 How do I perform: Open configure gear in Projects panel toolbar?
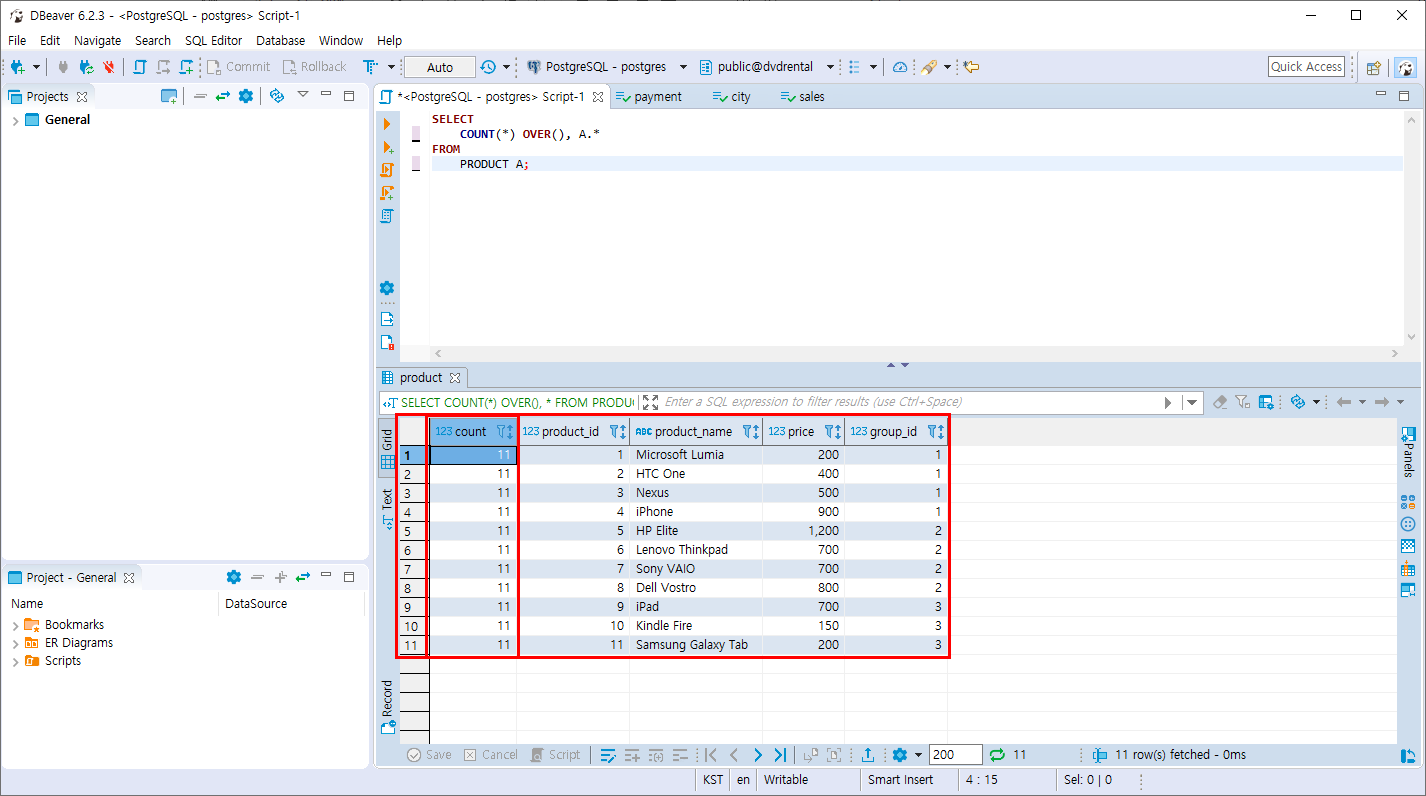tap(246, 96)
